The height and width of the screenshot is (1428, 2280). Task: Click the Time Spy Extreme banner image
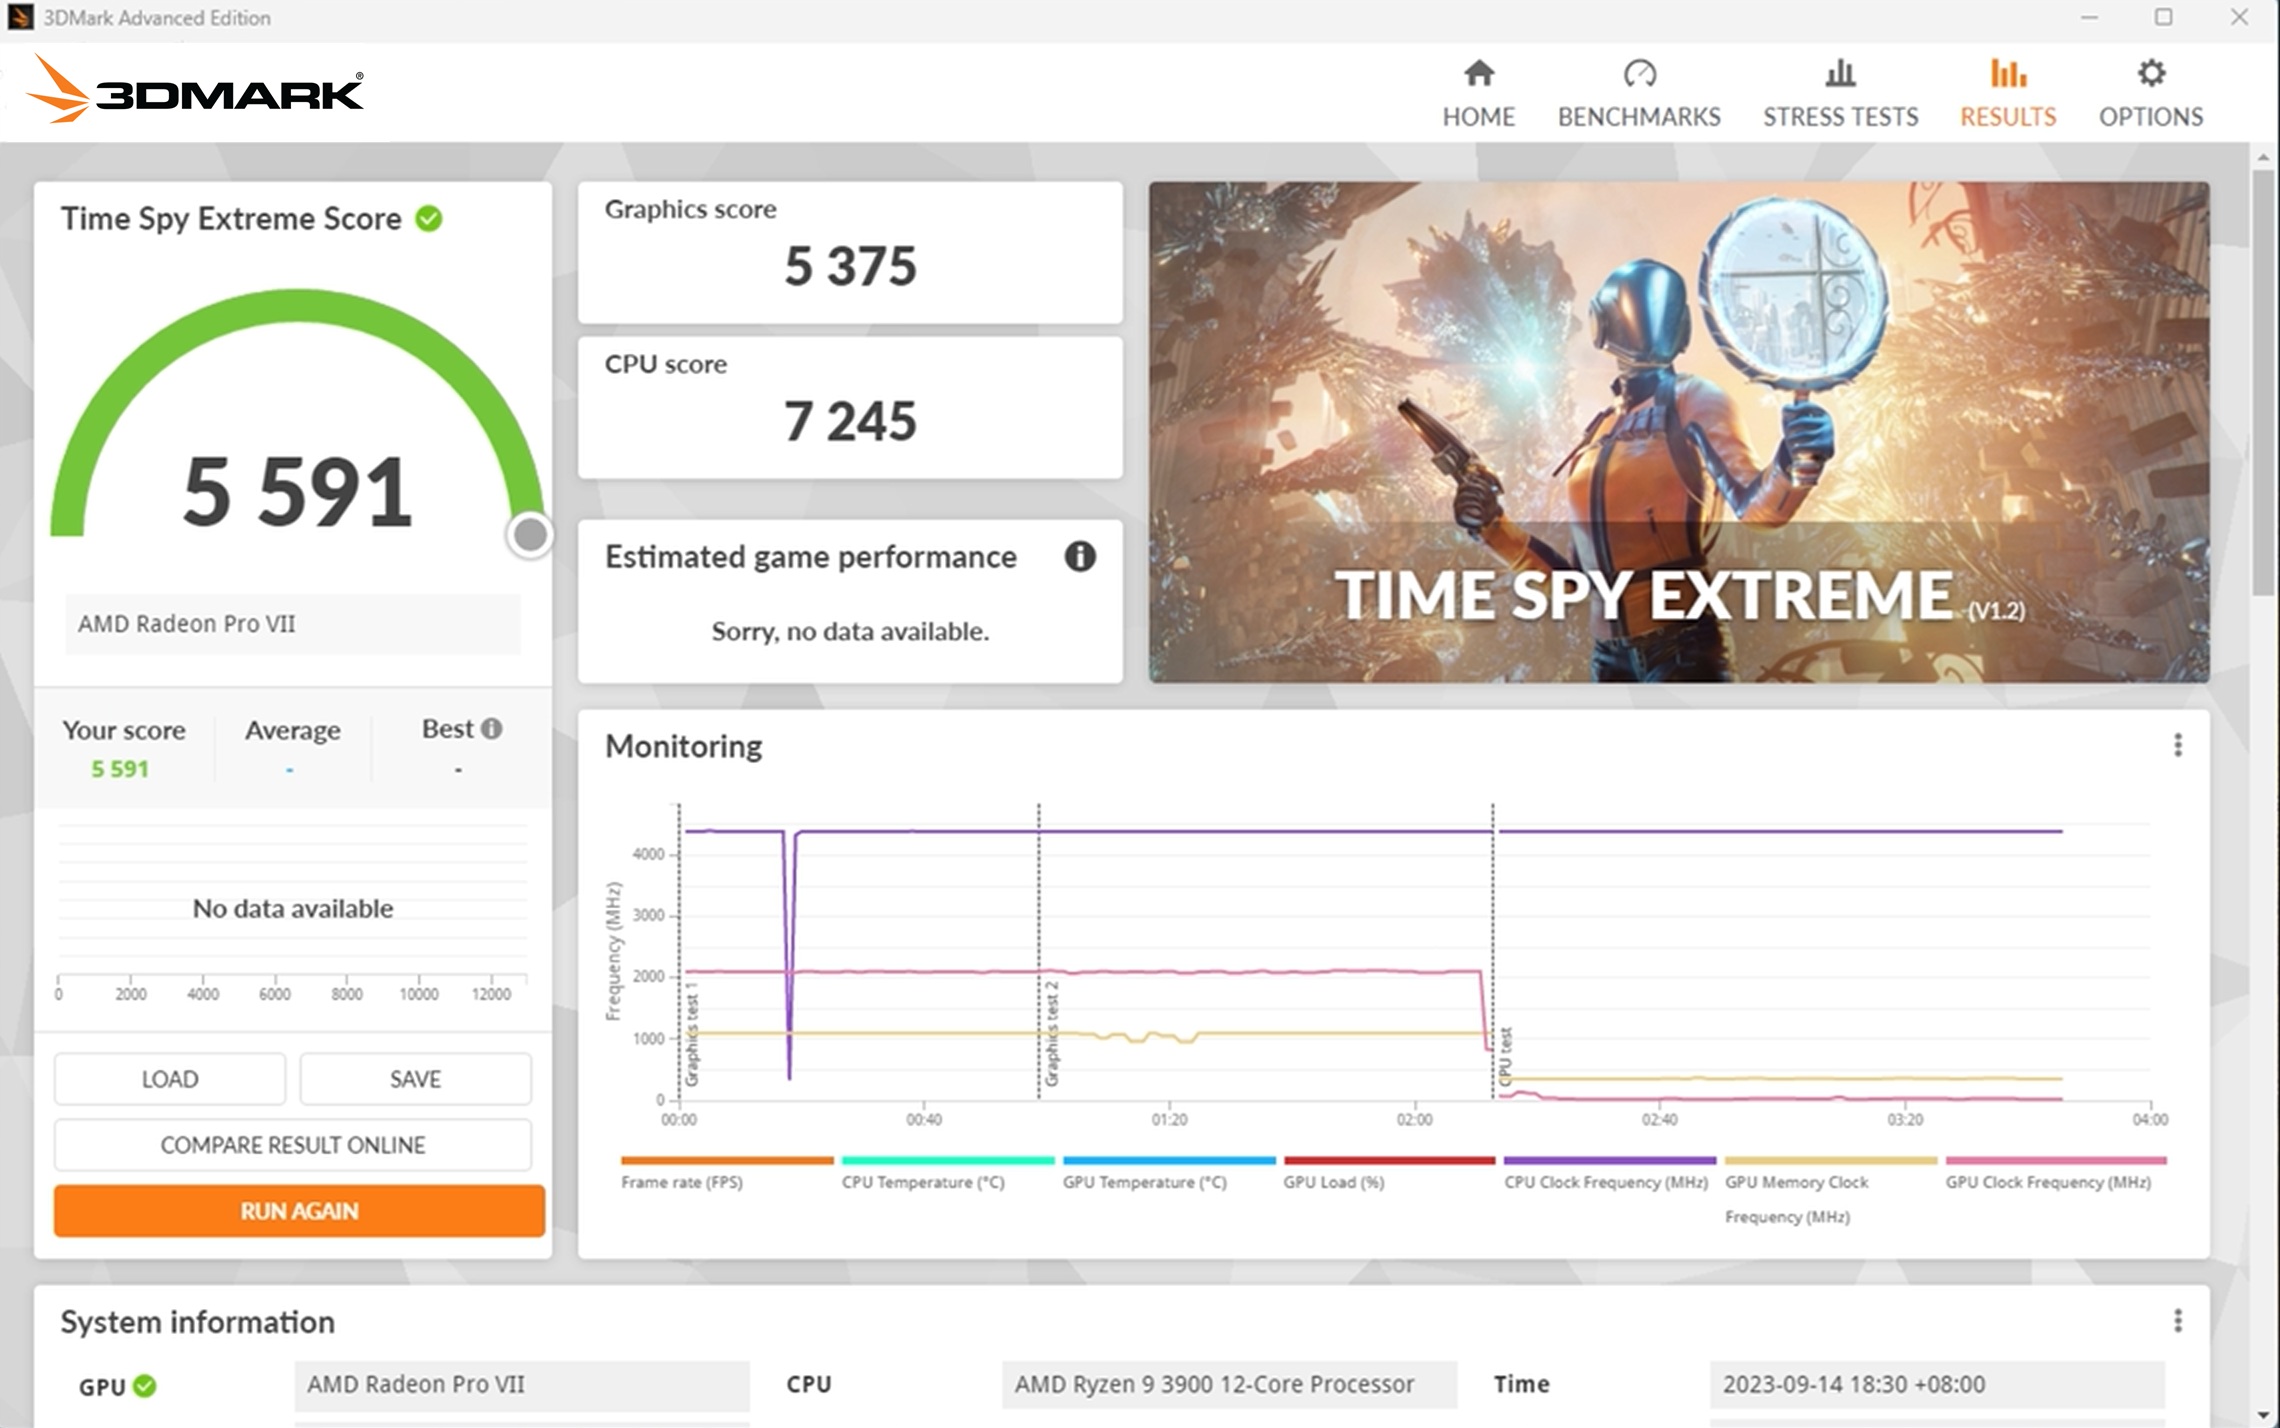(1679, 432)
